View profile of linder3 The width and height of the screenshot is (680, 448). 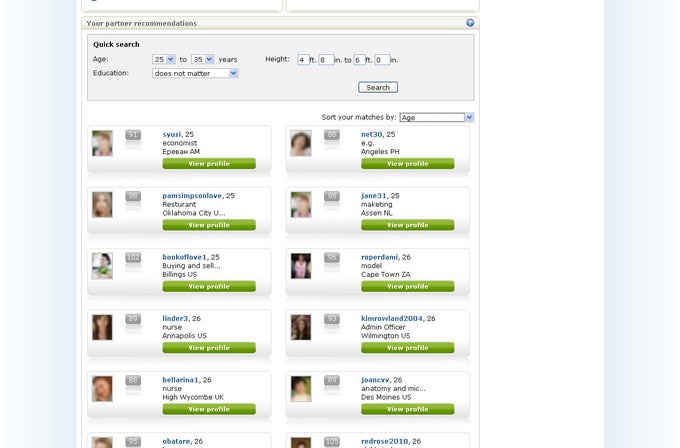pyautogui.click(x=209, y=348)
